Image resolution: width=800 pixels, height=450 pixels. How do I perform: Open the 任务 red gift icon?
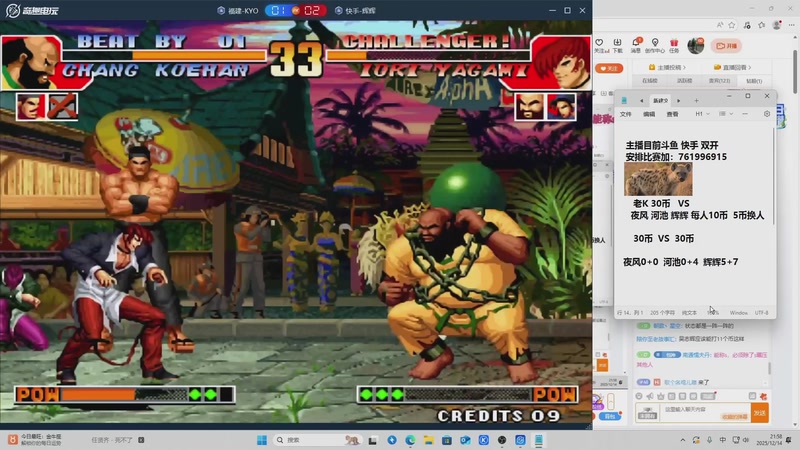coord(674,45)
